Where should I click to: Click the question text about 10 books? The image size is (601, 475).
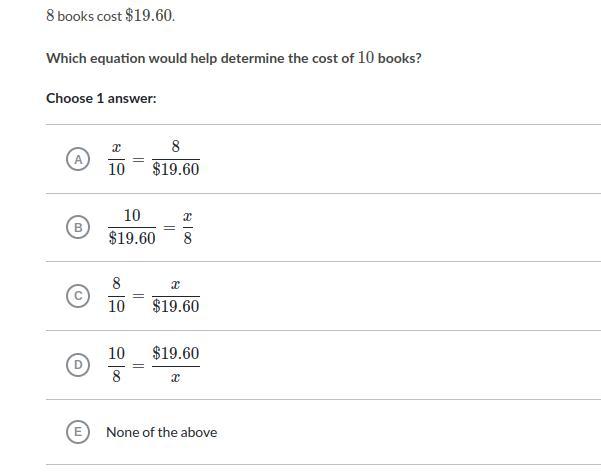click(x=234, y=58)
